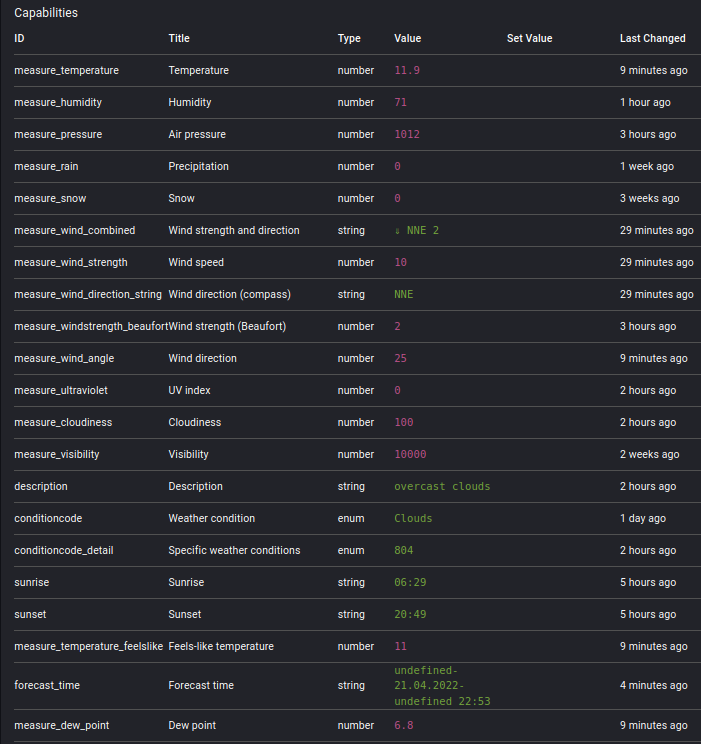Click the forecast_time value text
Viewport: 701px width, 744px height.
pos(442,685)
